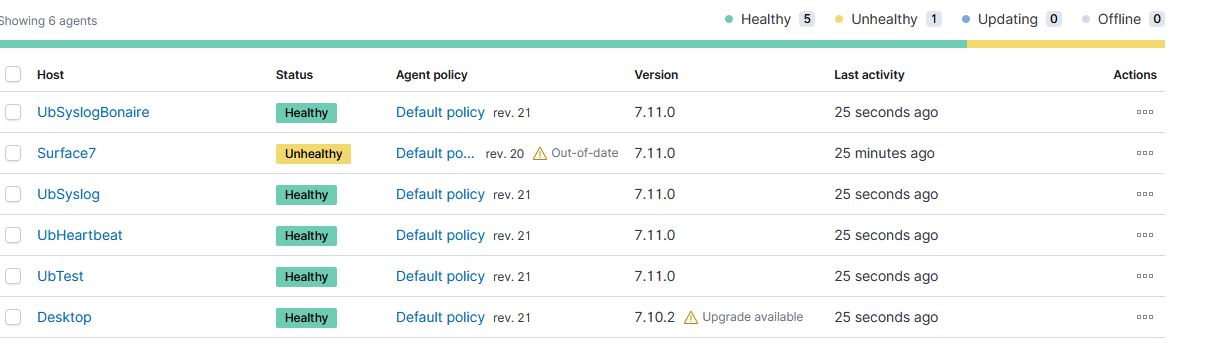The width and height of the screenshot is (1219, 360).
Task: Open actions menu for UbHeartbeat row
Action: (1145, 235)
